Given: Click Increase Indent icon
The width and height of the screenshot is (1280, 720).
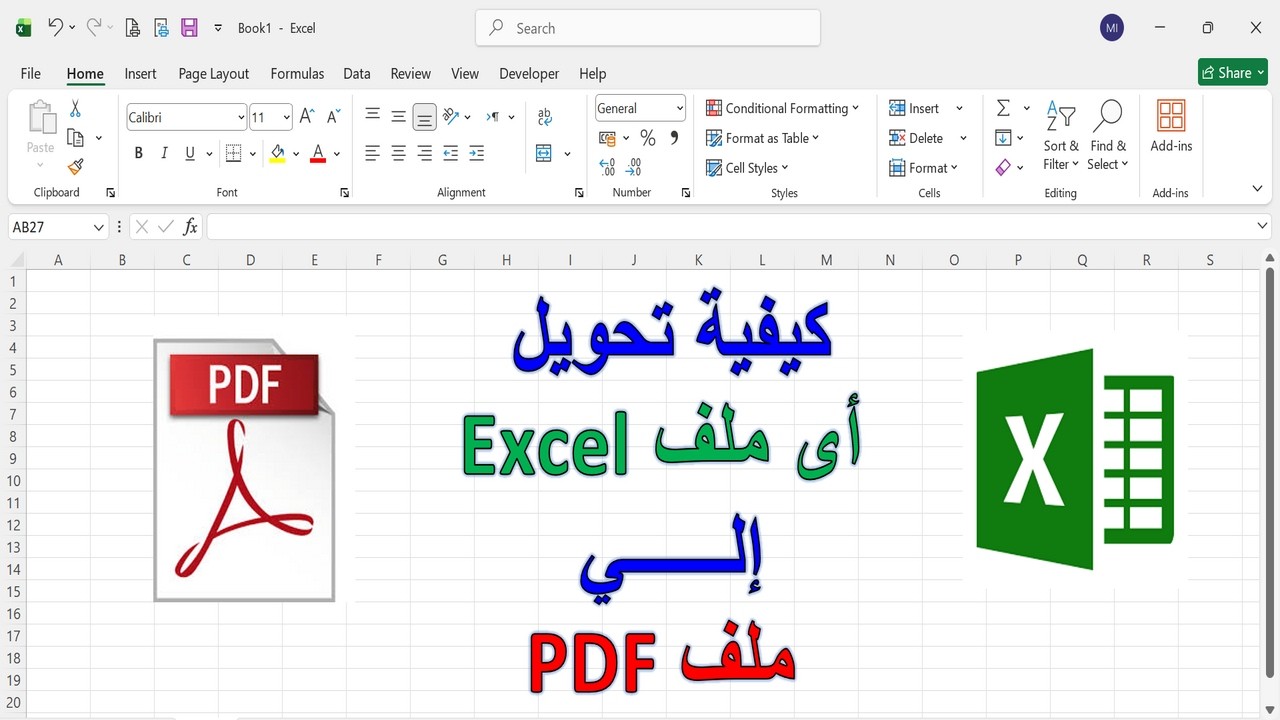Looking at the screenshot, I should [476, 153].
